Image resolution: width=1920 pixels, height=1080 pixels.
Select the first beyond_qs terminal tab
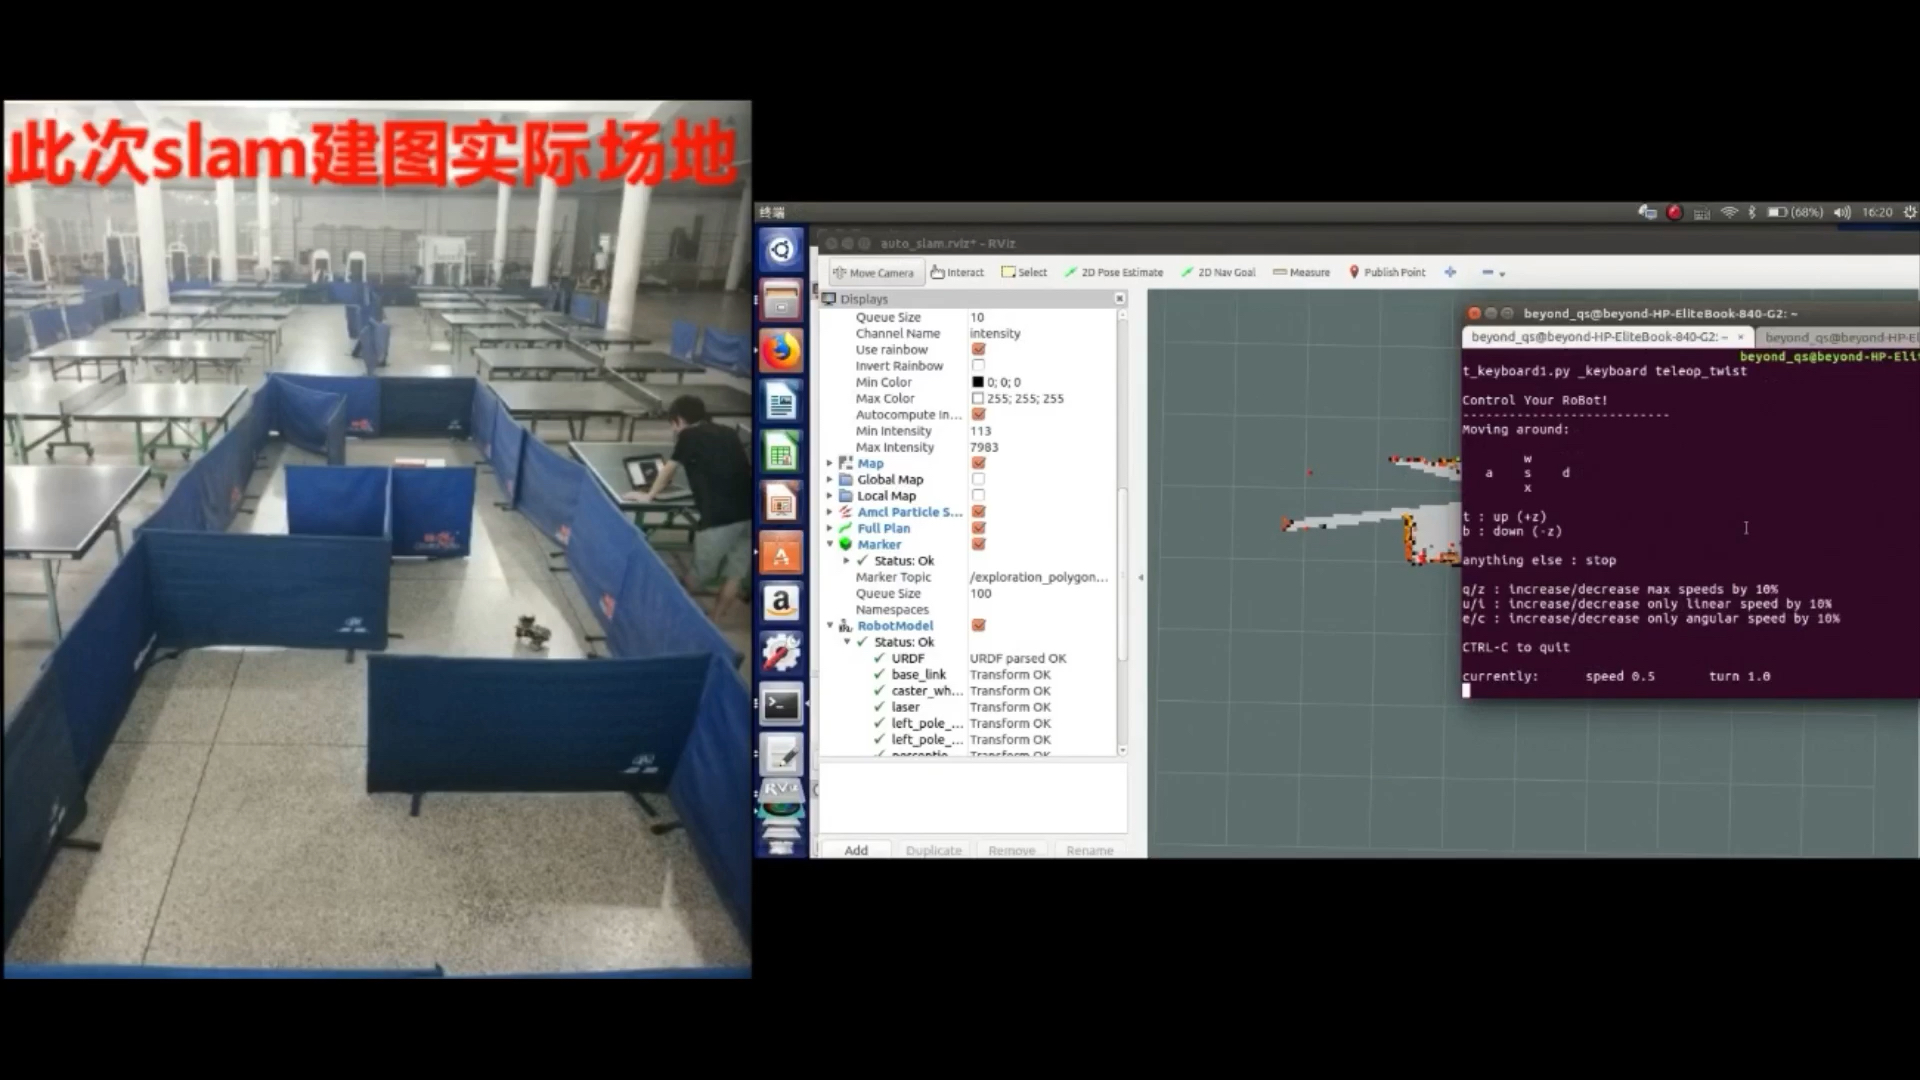coord(1600,337)
